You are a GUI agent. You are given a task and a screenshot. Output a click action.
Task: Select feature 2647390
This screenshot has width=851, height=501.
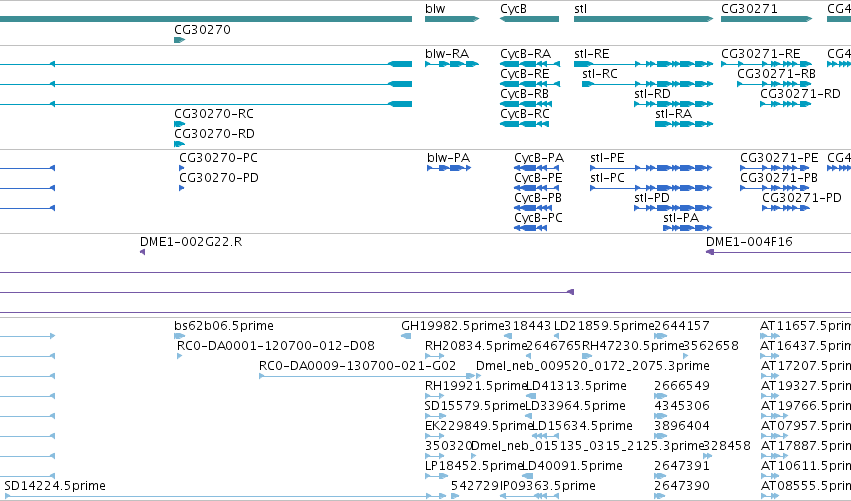(682, 486)
